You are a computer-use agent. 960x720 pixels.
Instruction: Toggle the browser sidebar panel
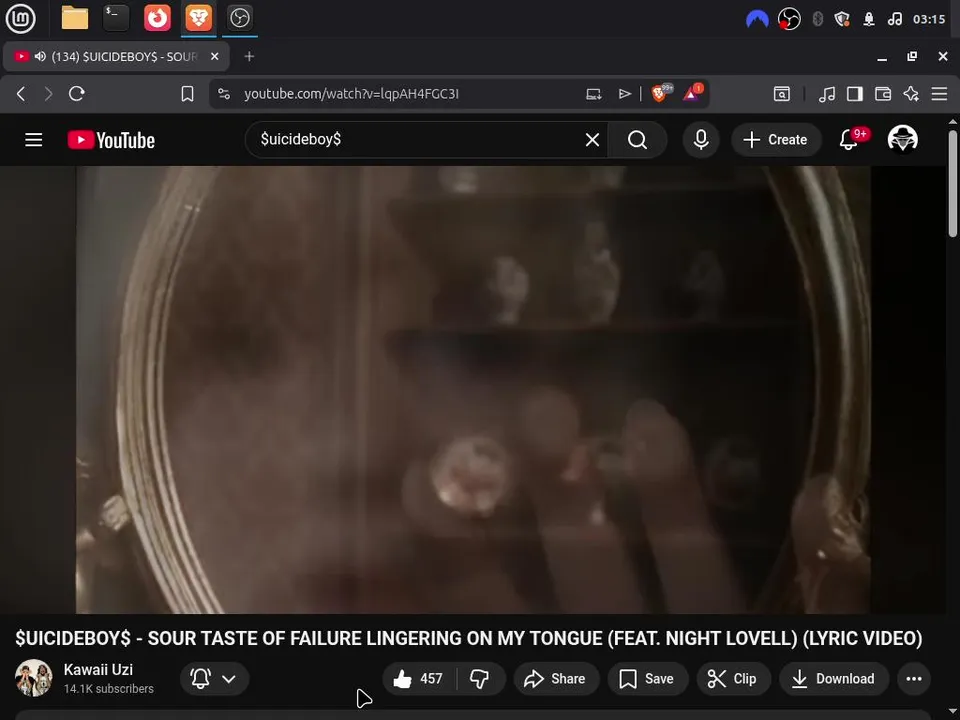855,94
